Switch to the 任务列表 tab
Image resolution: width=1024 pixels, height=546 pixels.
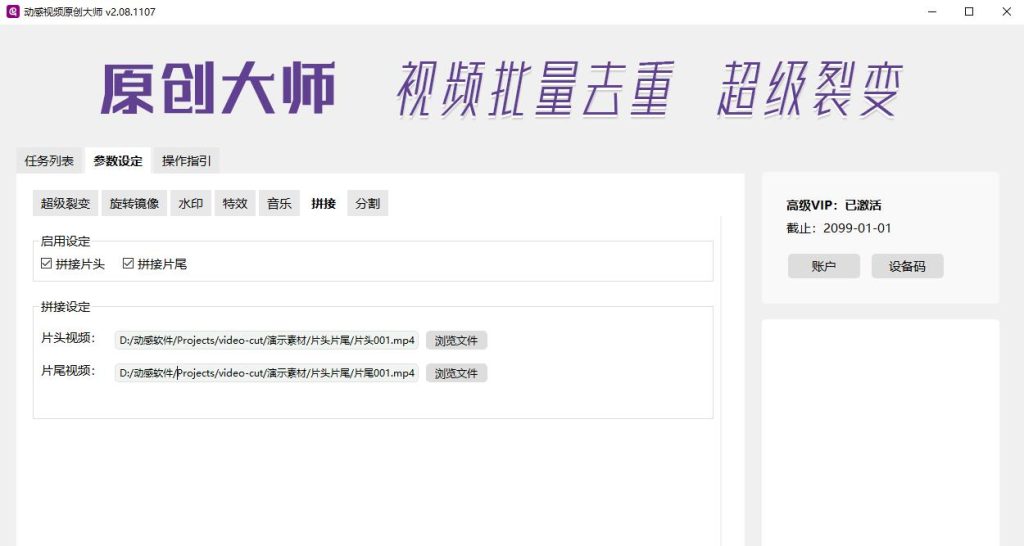coord(49,161)
